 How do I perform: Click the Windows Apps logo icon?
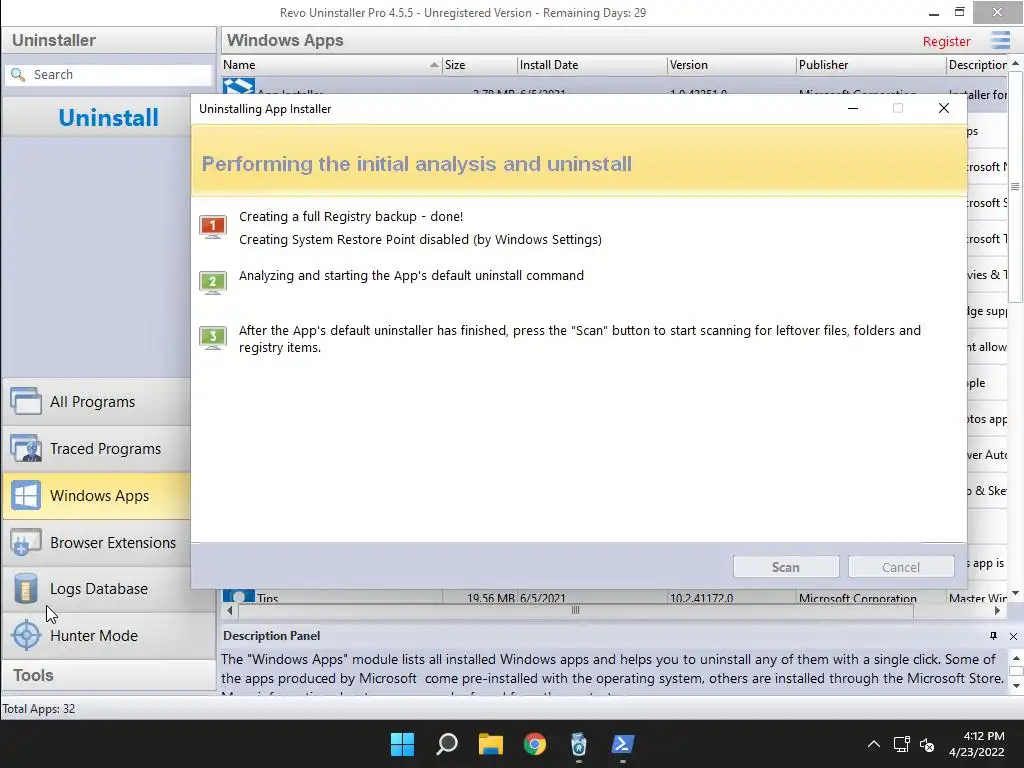pyautogui.click(x=26, y=496)
